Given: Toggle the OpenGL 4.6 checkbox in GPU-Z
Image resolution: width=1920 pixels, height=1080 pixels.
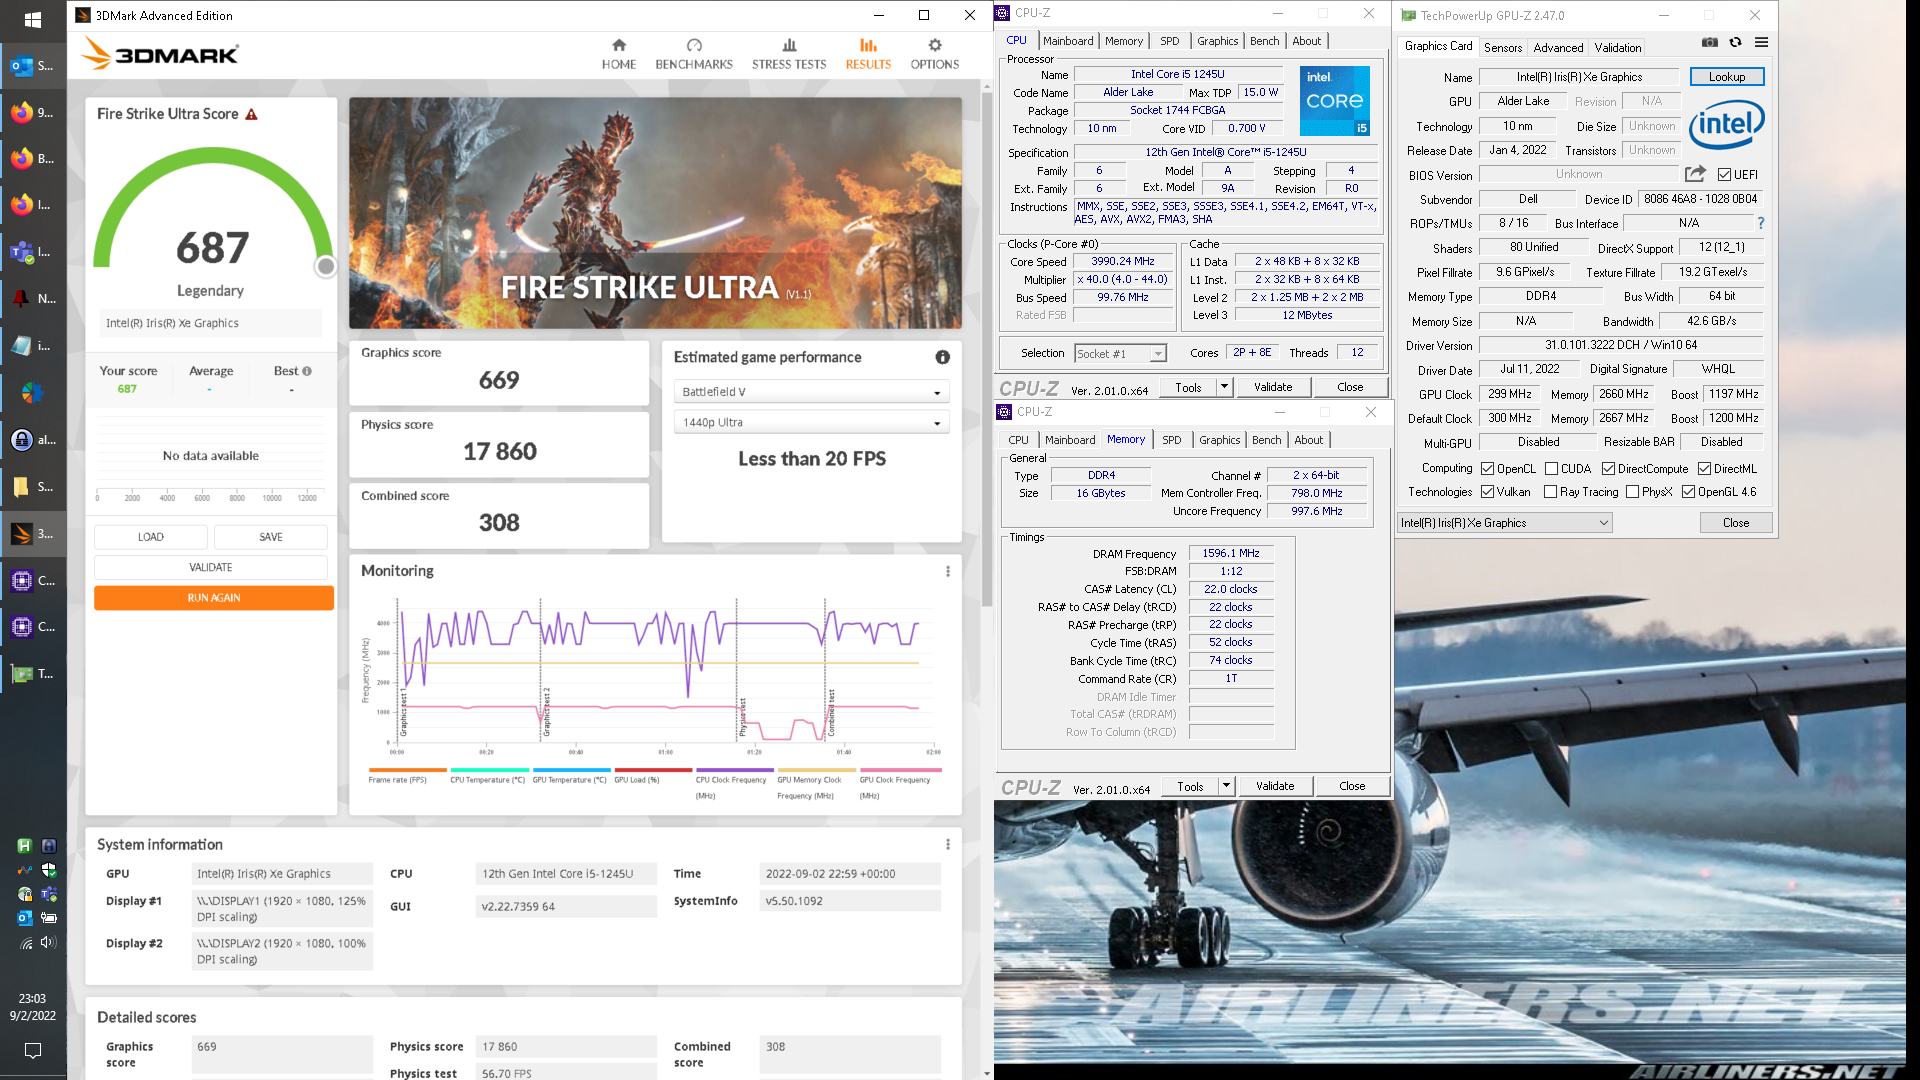Looking at the screenshot, I should point(1688,492).
